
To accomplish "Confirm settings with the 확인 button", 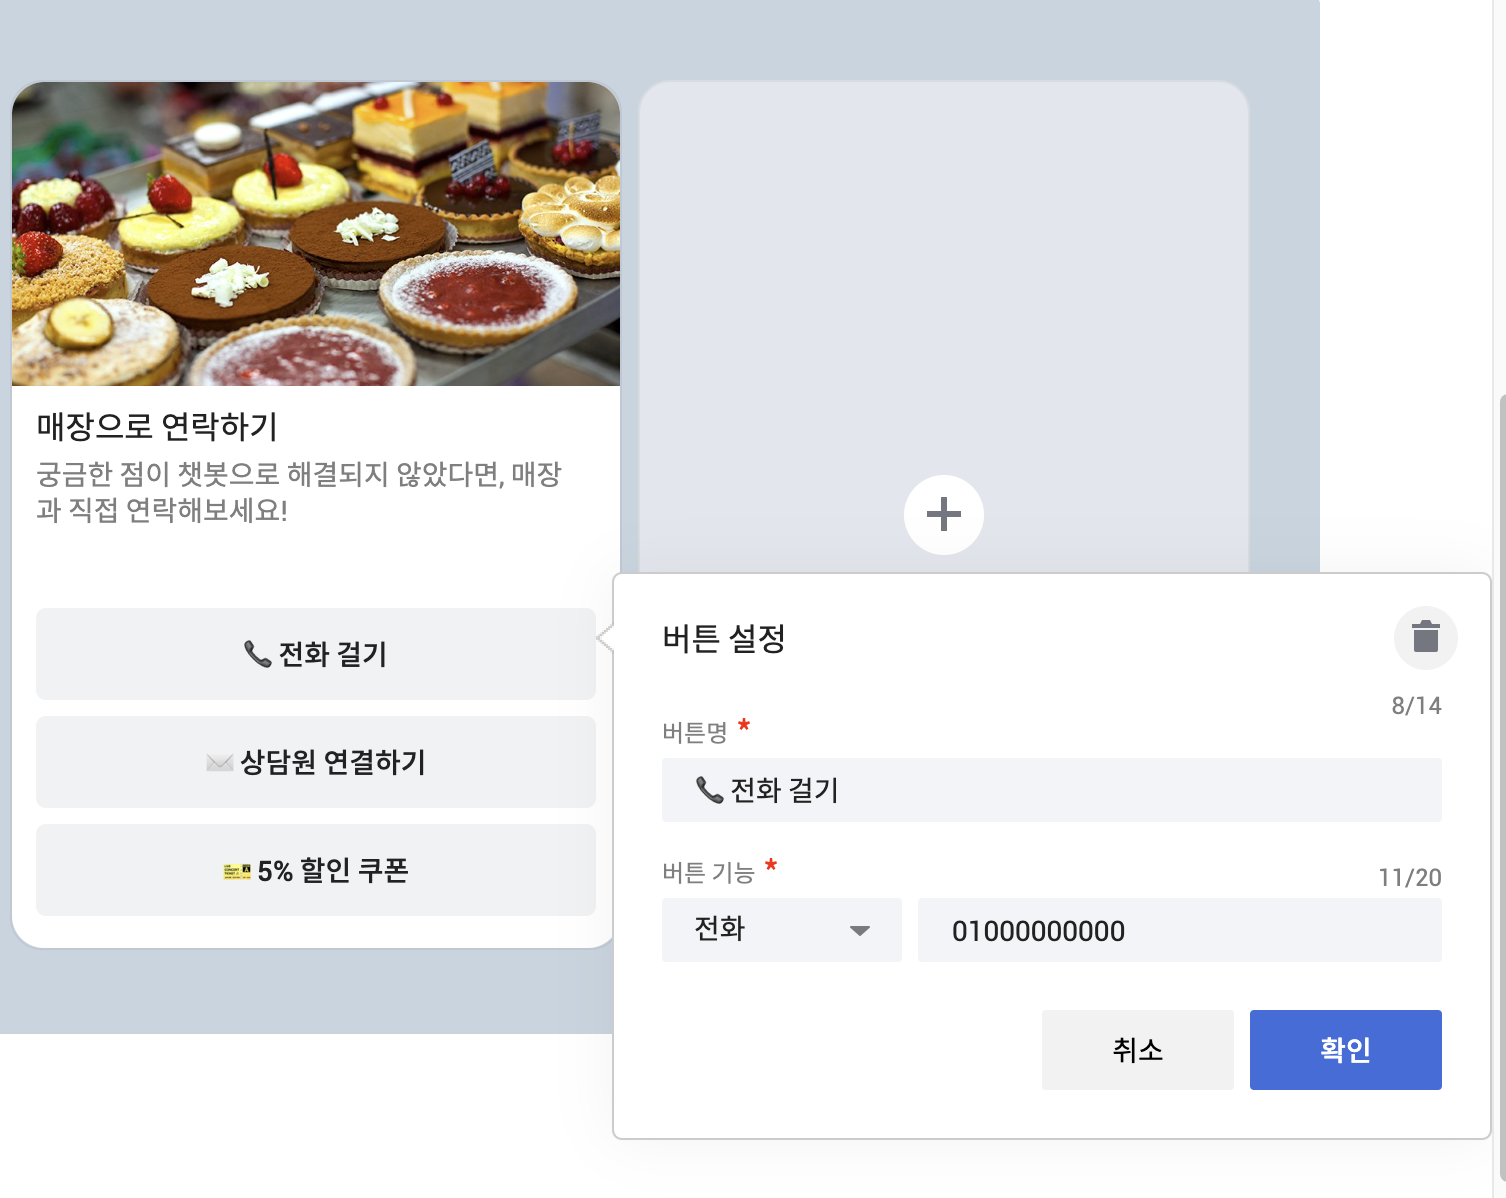I will [1345, 1049].
